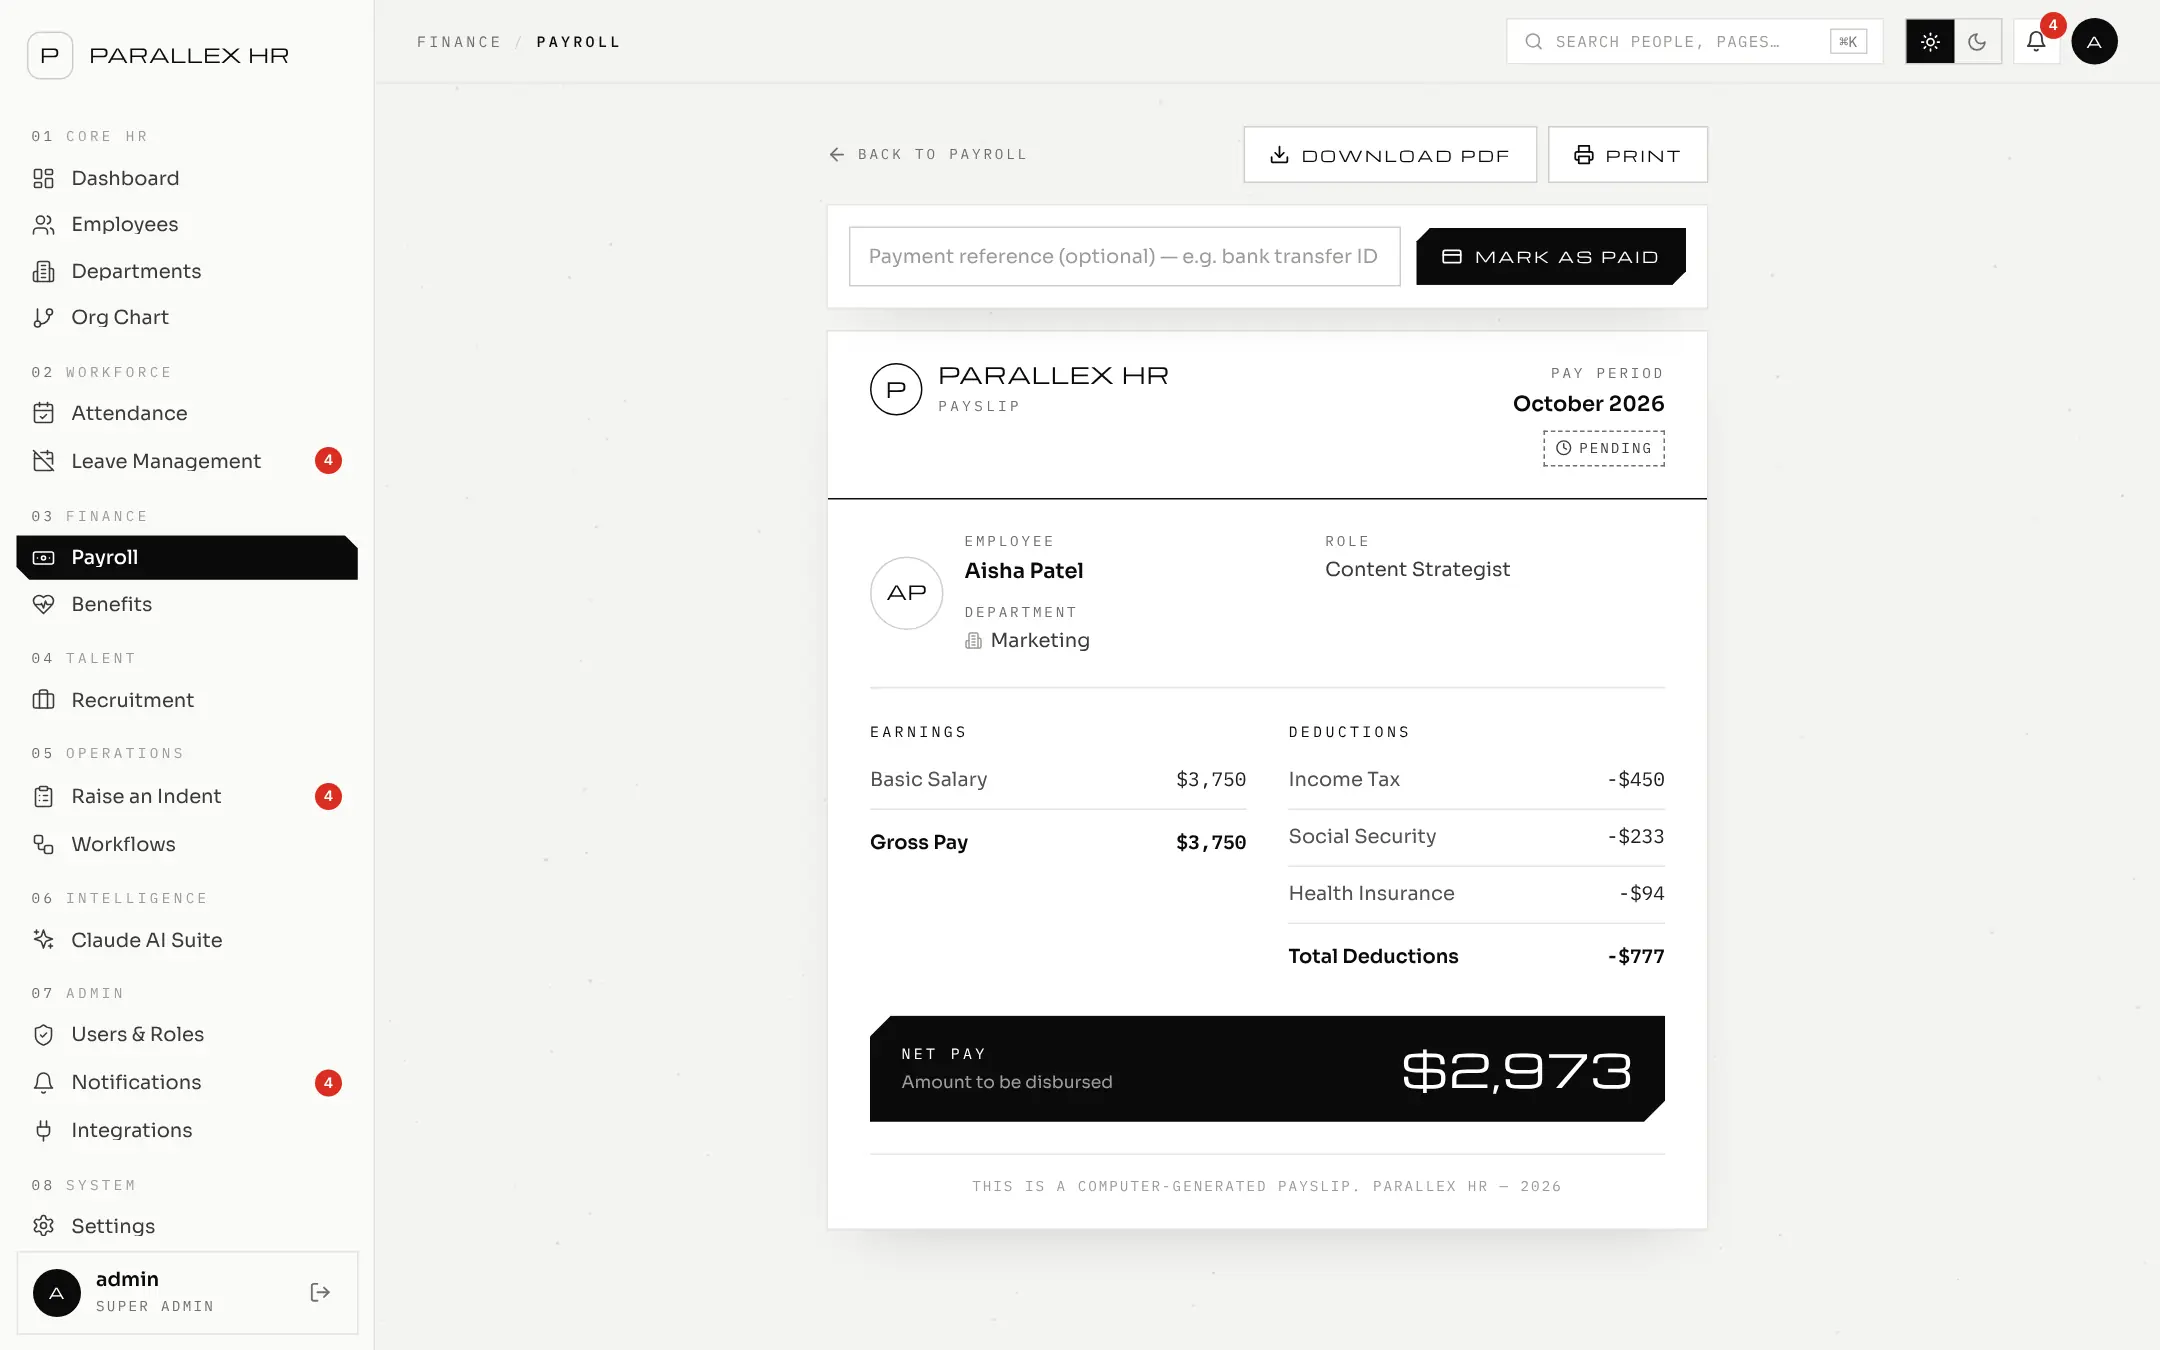Click the Claude AI Suite sparkle icon
2160x1350 pixels.
pyautogui.click(x=43, y=940)
